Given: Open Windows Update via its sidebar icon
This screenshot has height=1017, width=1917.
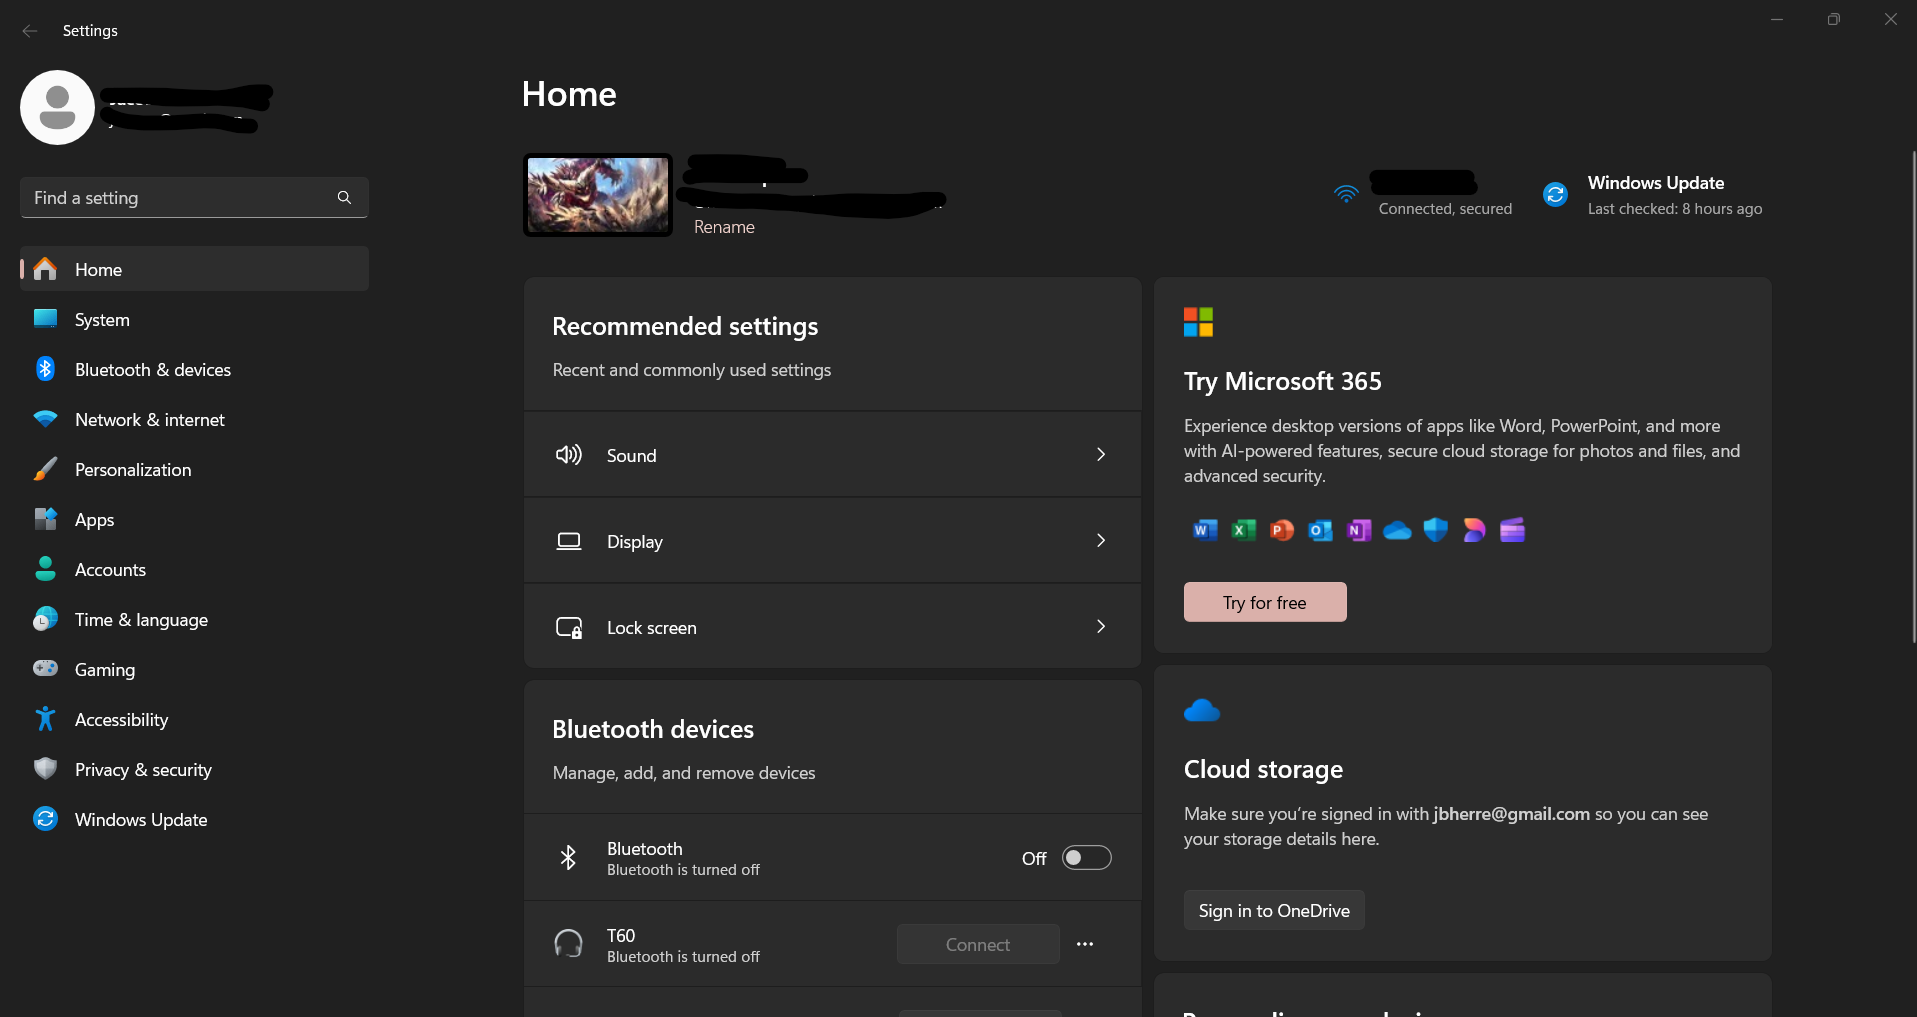Looking at the screenshot, I should (45, 819).
